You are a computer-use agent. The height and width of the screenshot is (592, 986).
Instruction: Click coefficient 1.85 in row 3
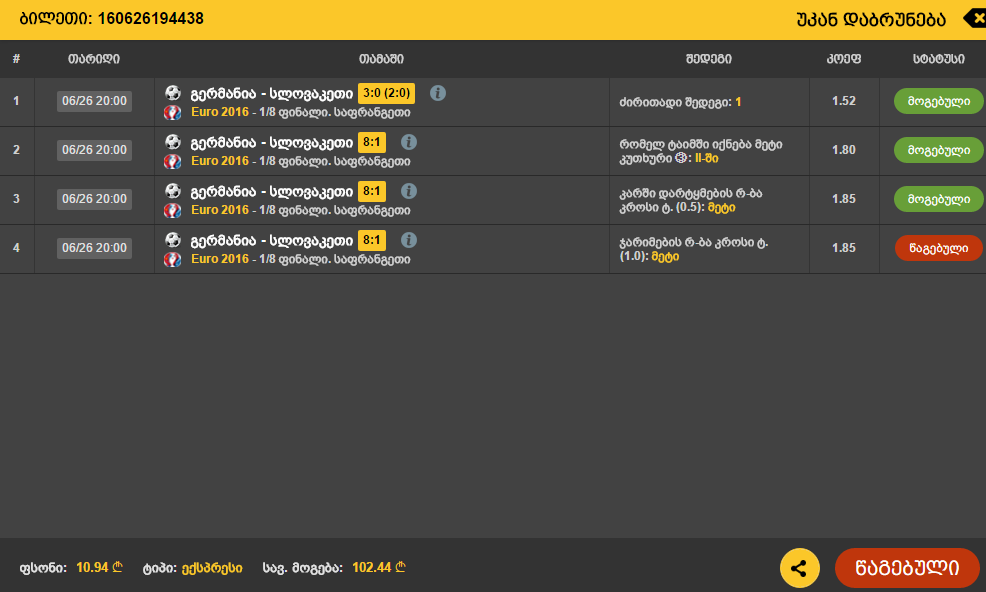click(x=844, y=199)
